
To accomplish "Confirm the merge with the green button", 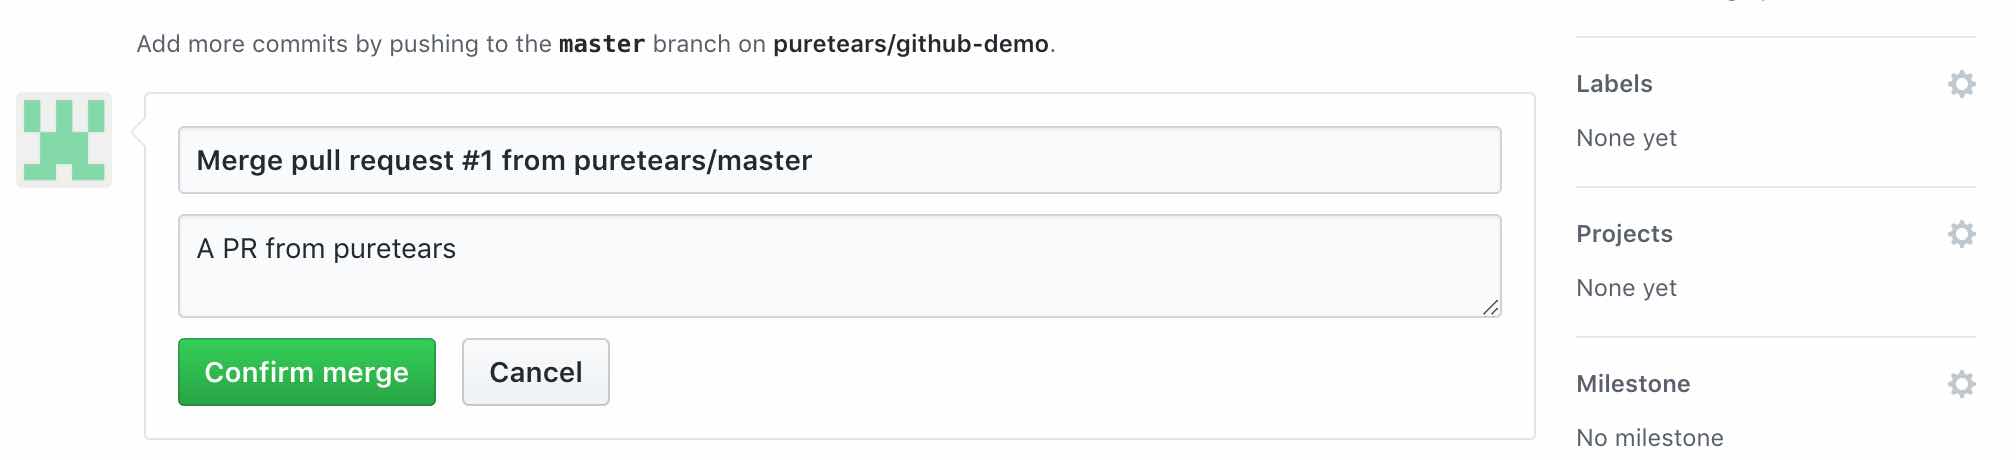I will point(307,372).
